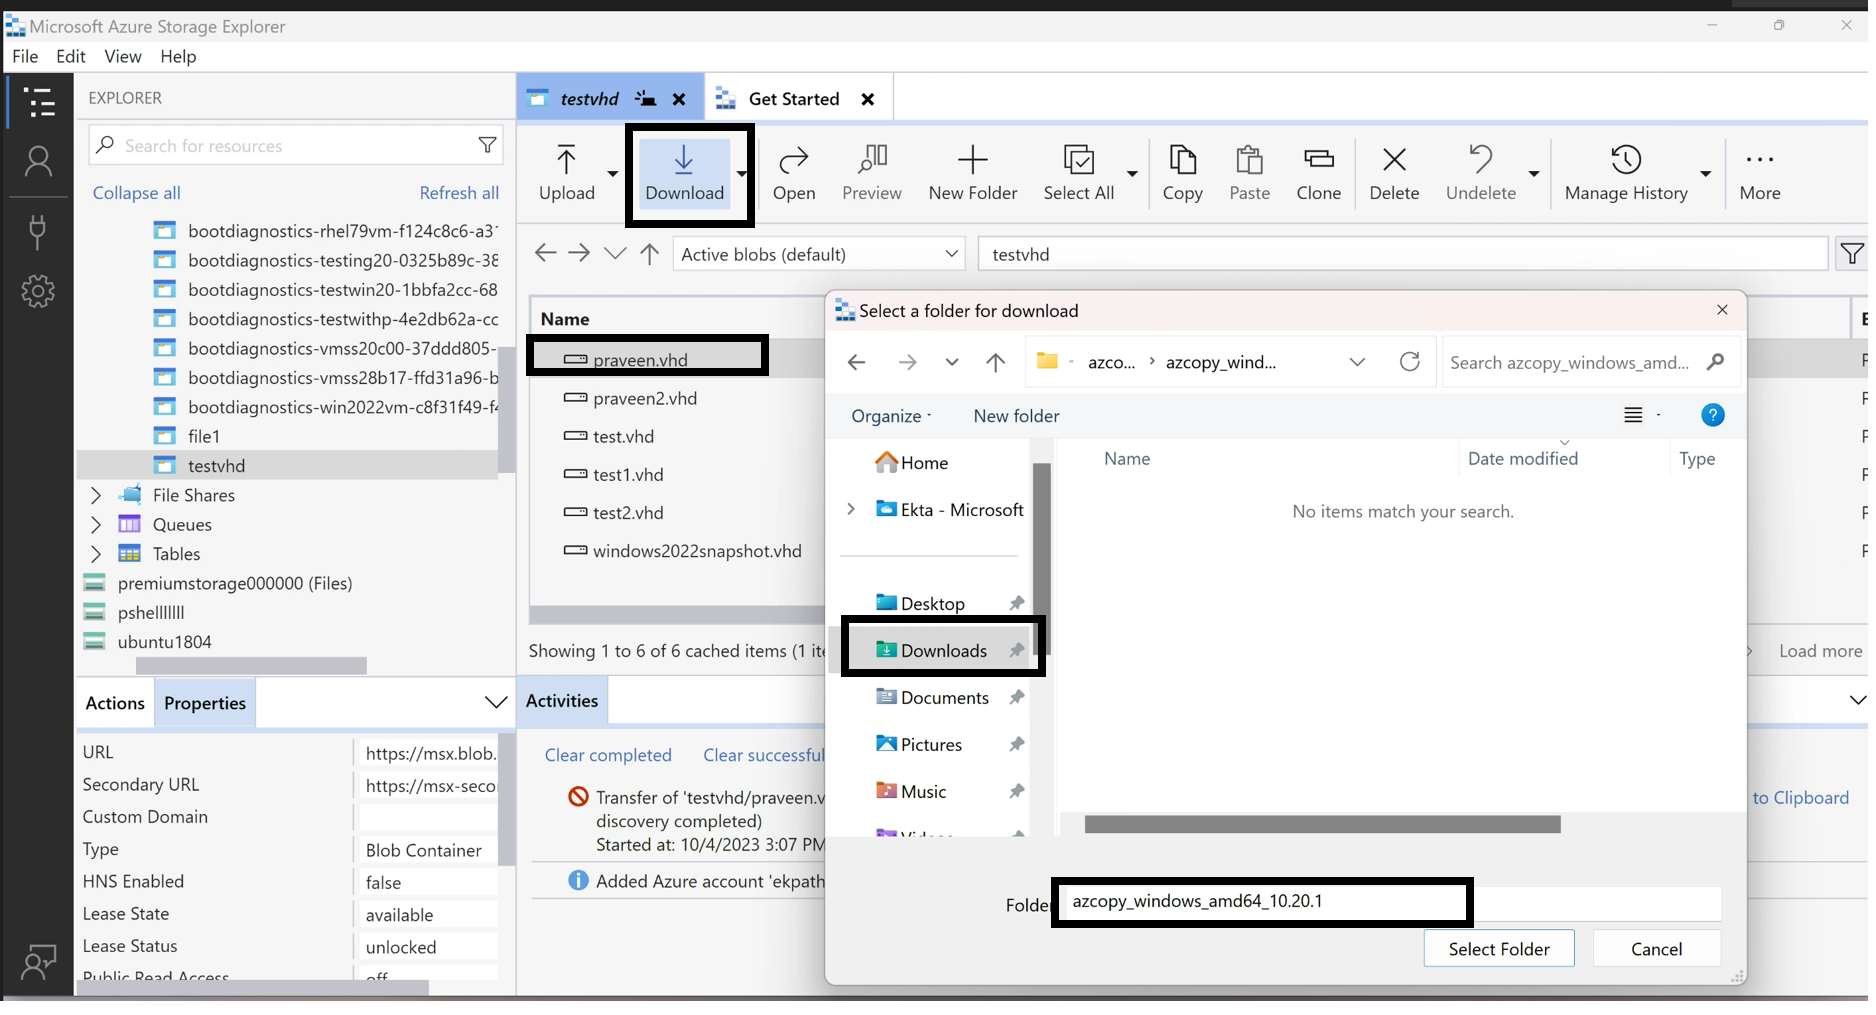Select the windows2022snapshot.vhd blob
This screenshot has height=1015, width=1876.
pos(697,551)
